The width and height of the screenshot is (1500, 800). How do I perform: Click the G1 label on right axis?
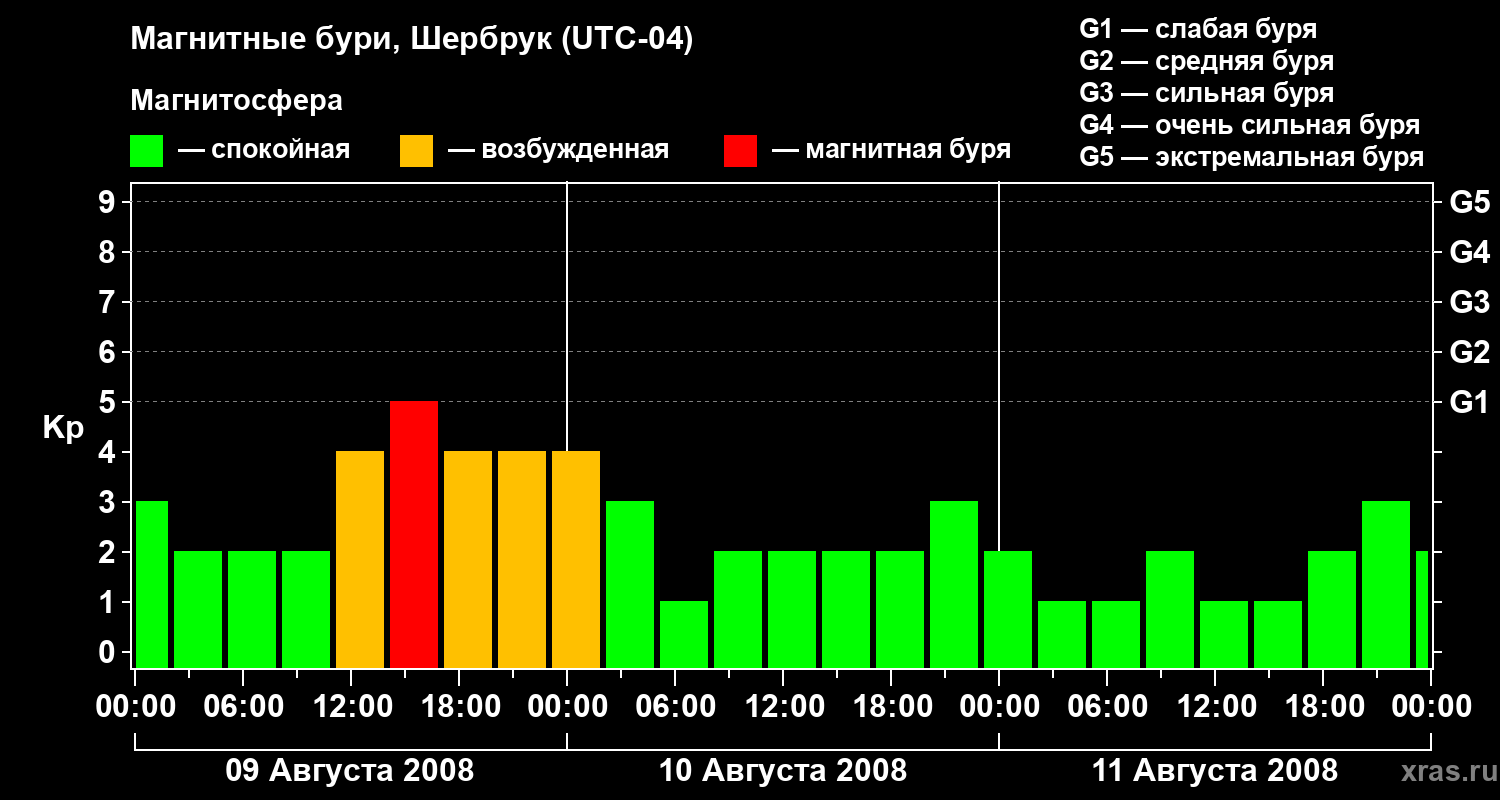(x=1469, y=403)
